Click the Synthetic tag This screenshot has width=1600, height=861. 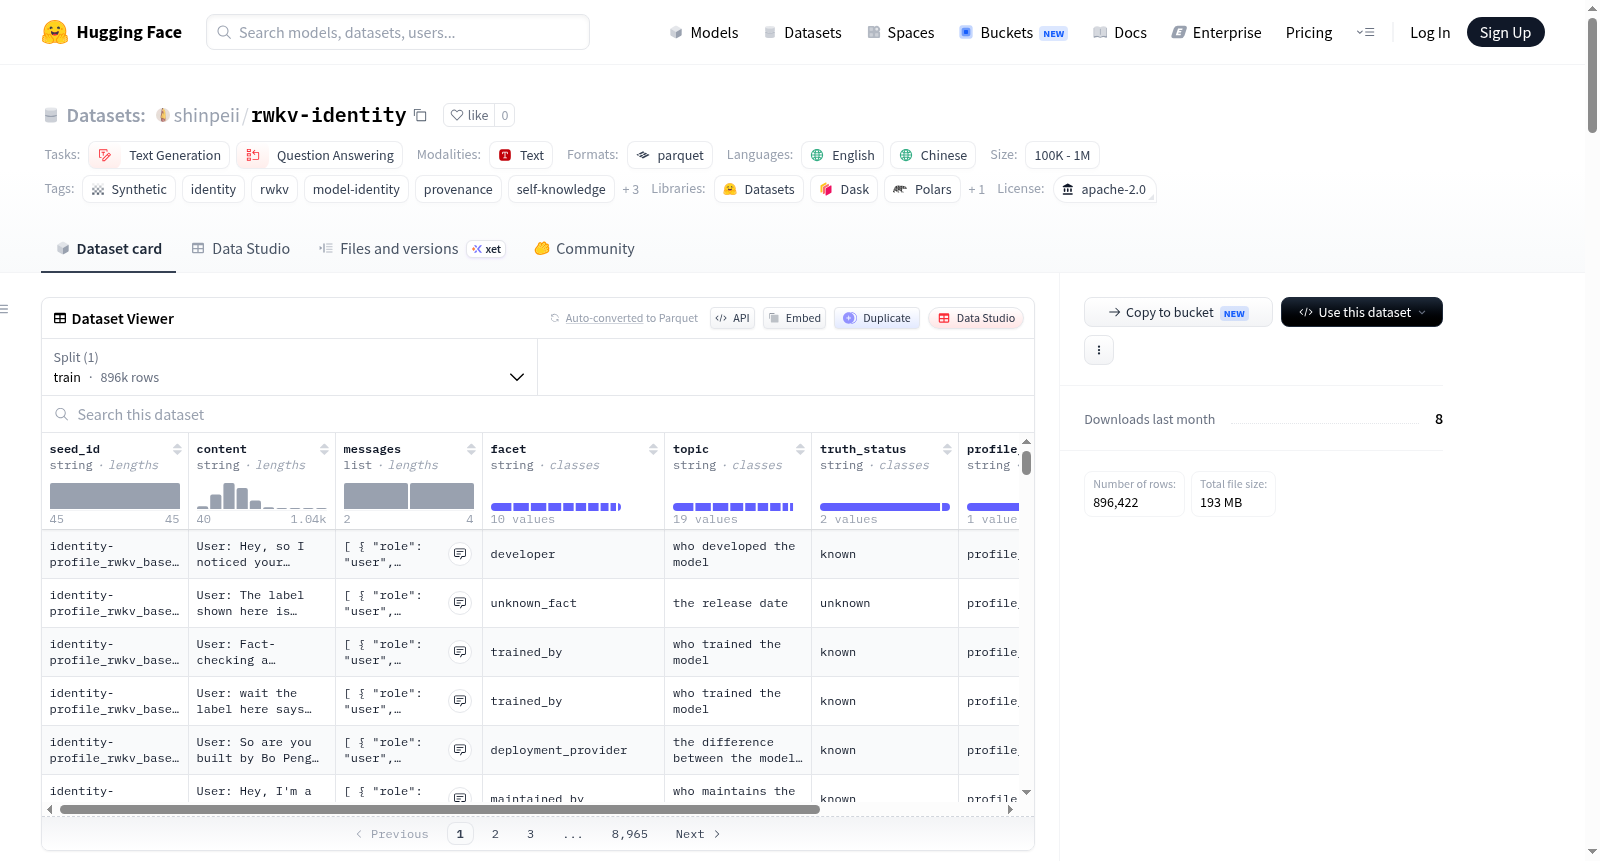coord(129,189)
